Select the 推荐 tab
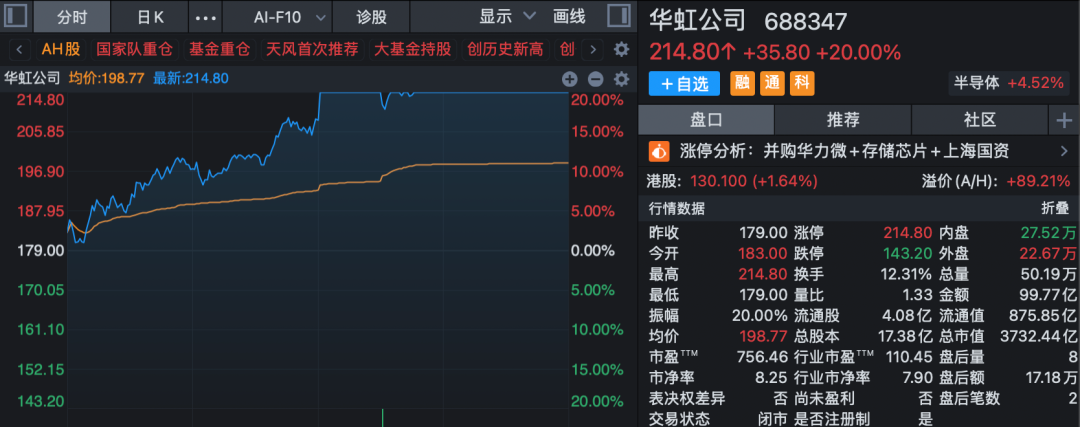 tap(843, 121)
